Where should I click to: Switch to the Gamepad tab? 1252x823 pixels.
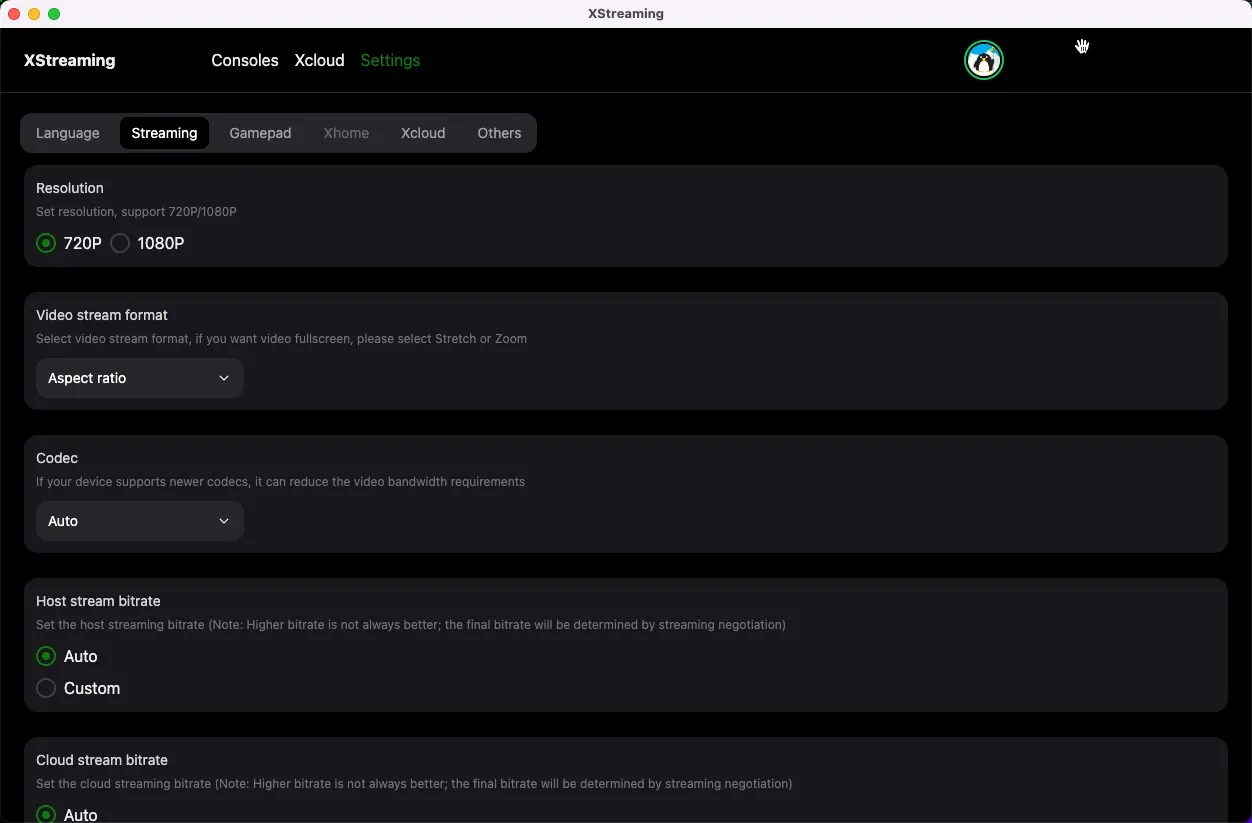coord(260,133)
